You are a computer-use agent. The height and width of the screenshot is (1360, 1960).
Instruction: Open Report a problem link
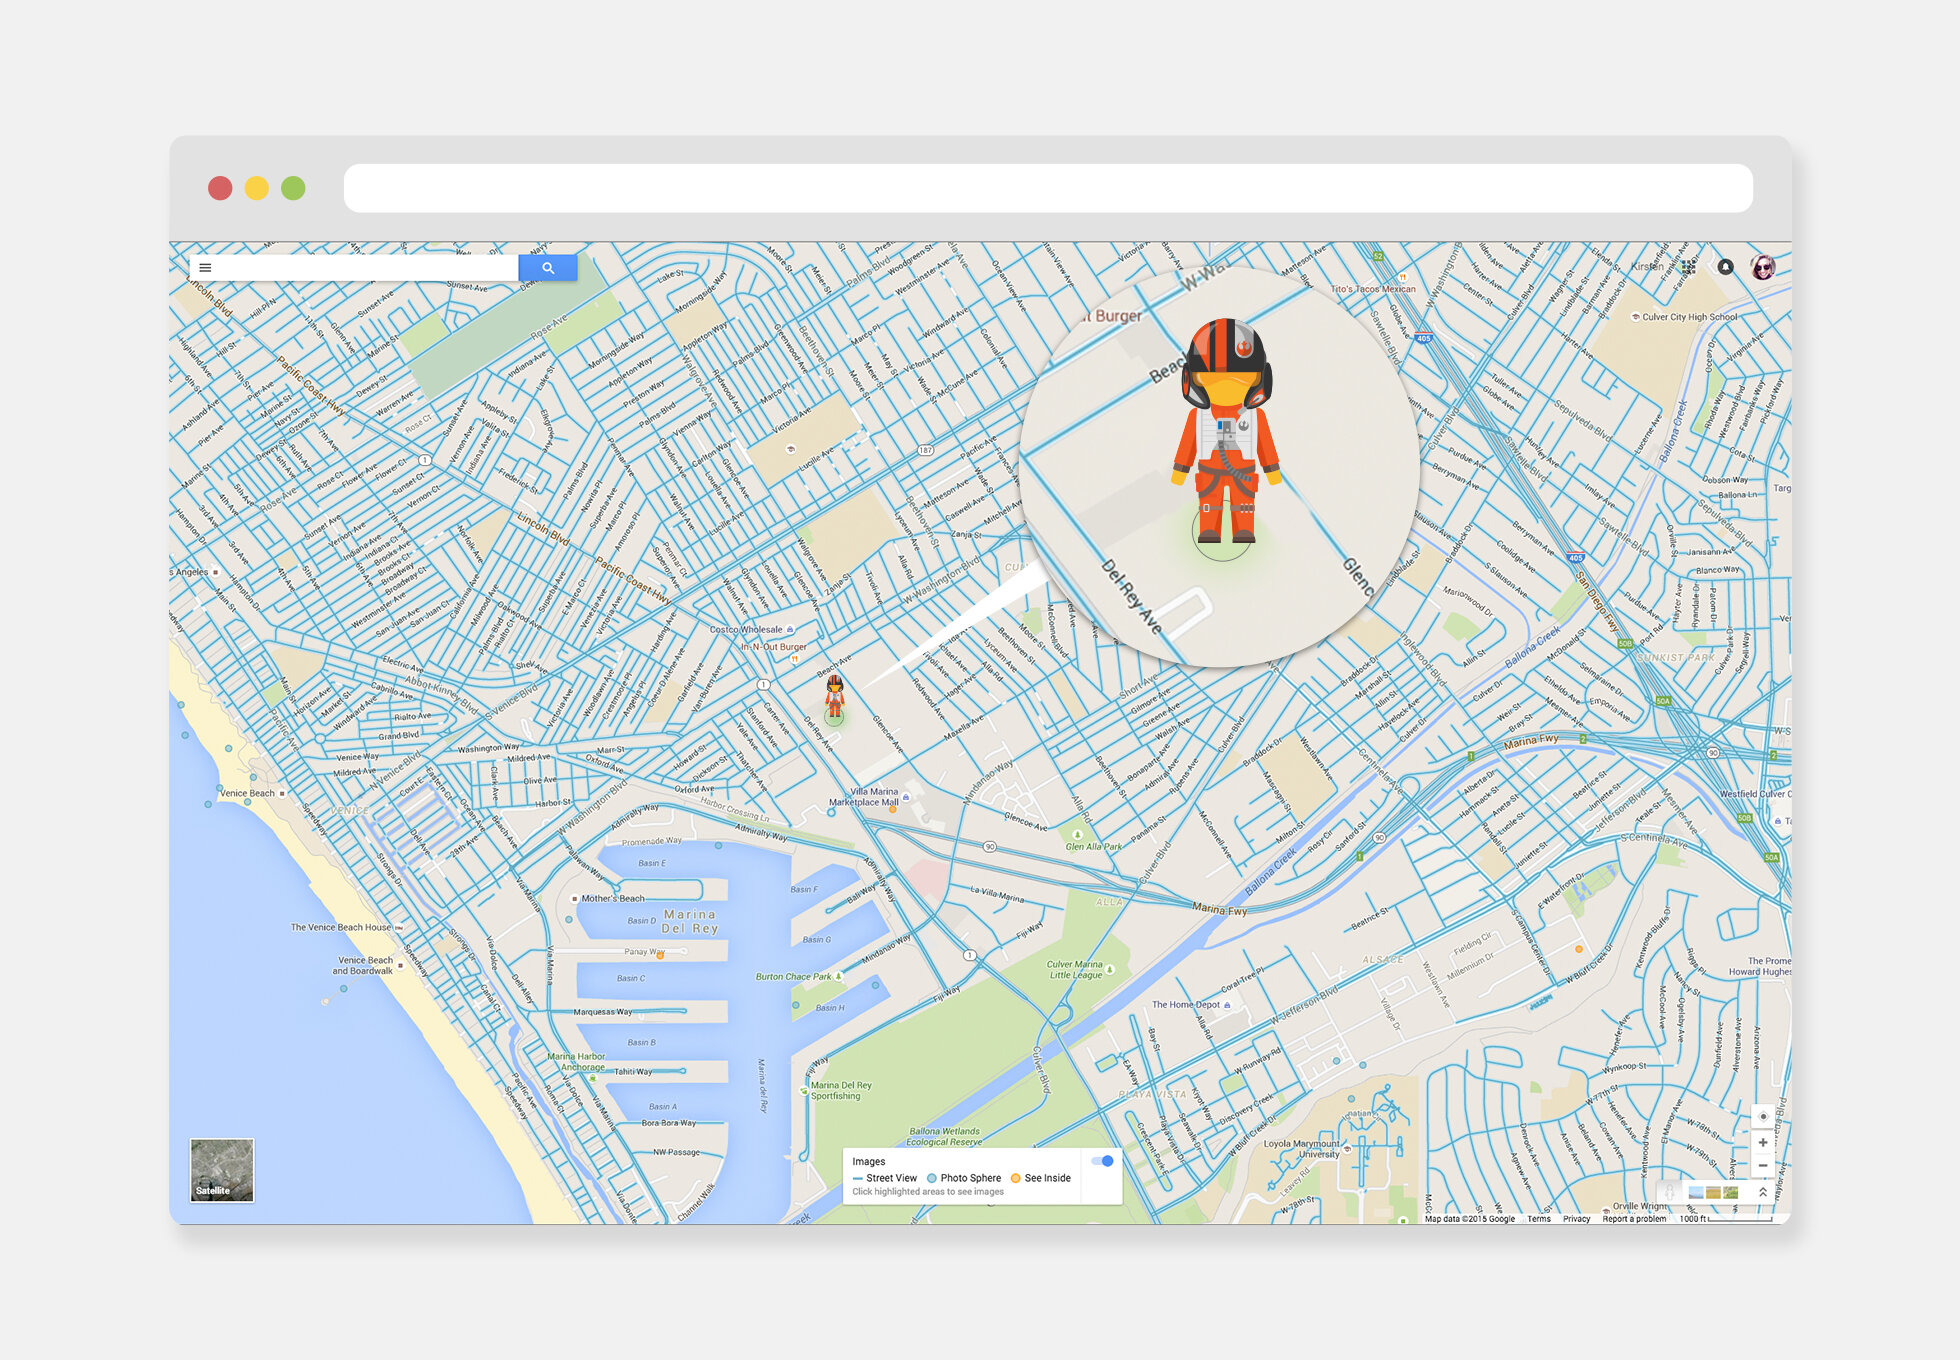tap(1634, 1219)
